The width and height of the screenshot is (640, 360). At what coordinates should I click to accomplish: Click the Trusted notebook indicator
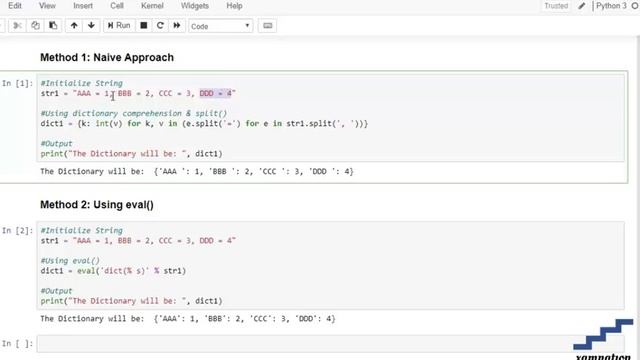pos(556,6)
